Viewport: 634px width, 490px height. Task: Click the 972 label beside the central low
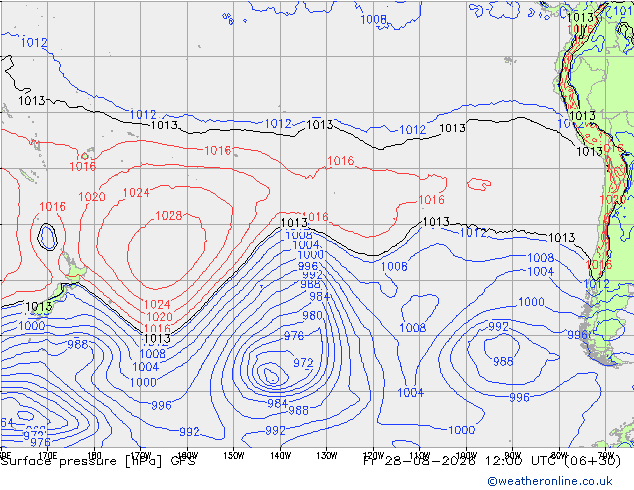click(x=303, y=363)
